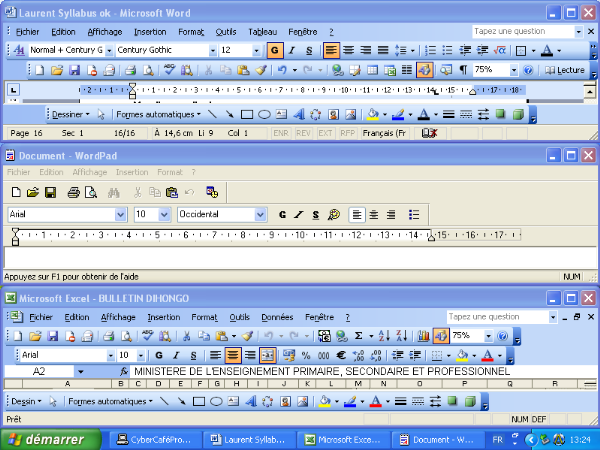Click Sort Ascending A-Z in Excel
The image size is (600, 450).
pos(384,336)
